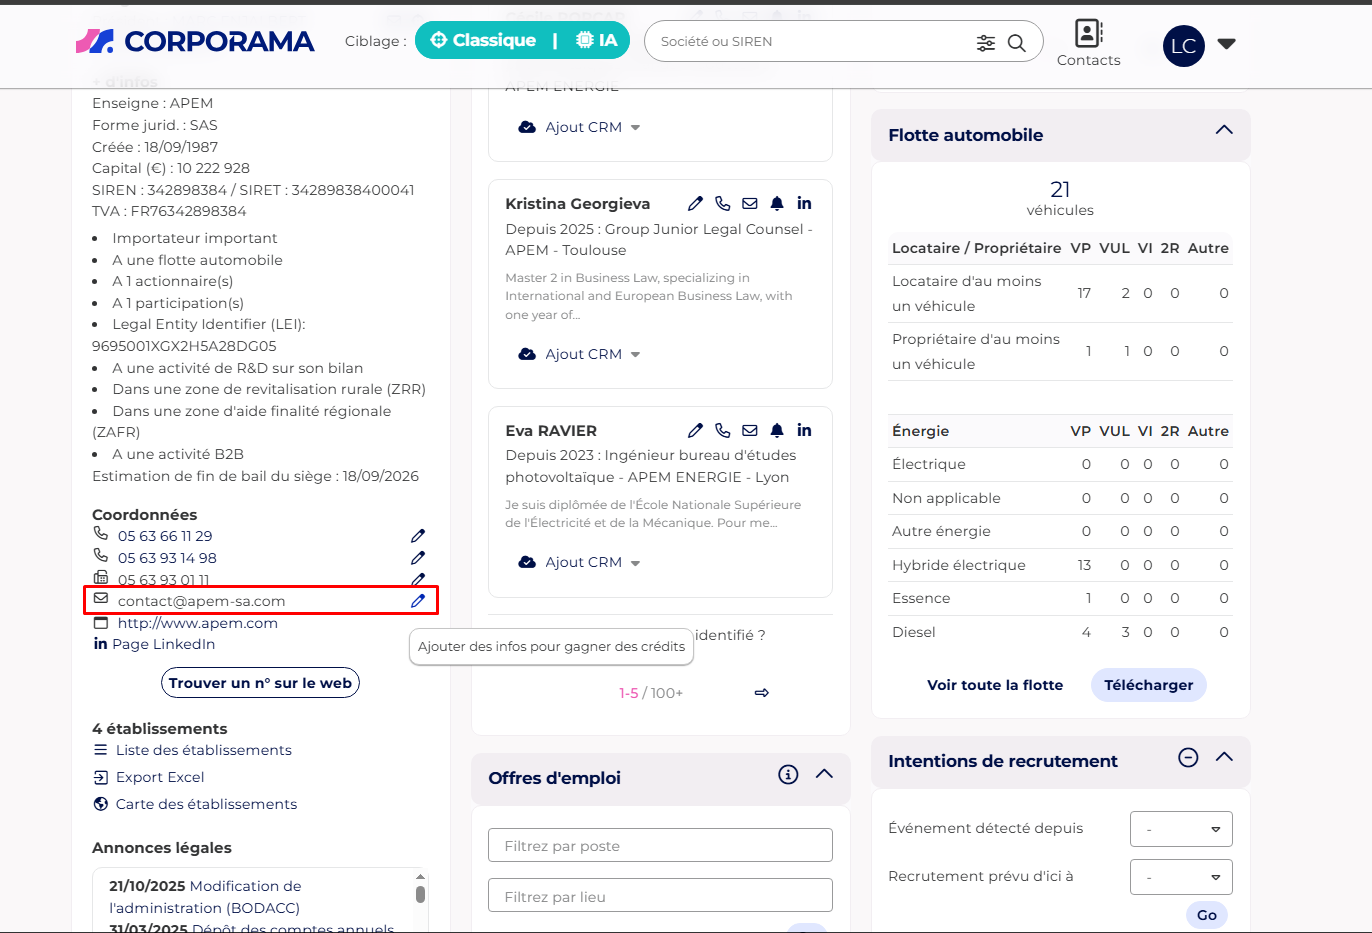Image resolution: width=1372 pixels, height=933 pixels.
Task: Click Trouver un n° sur le web
Action: point(260,683)
